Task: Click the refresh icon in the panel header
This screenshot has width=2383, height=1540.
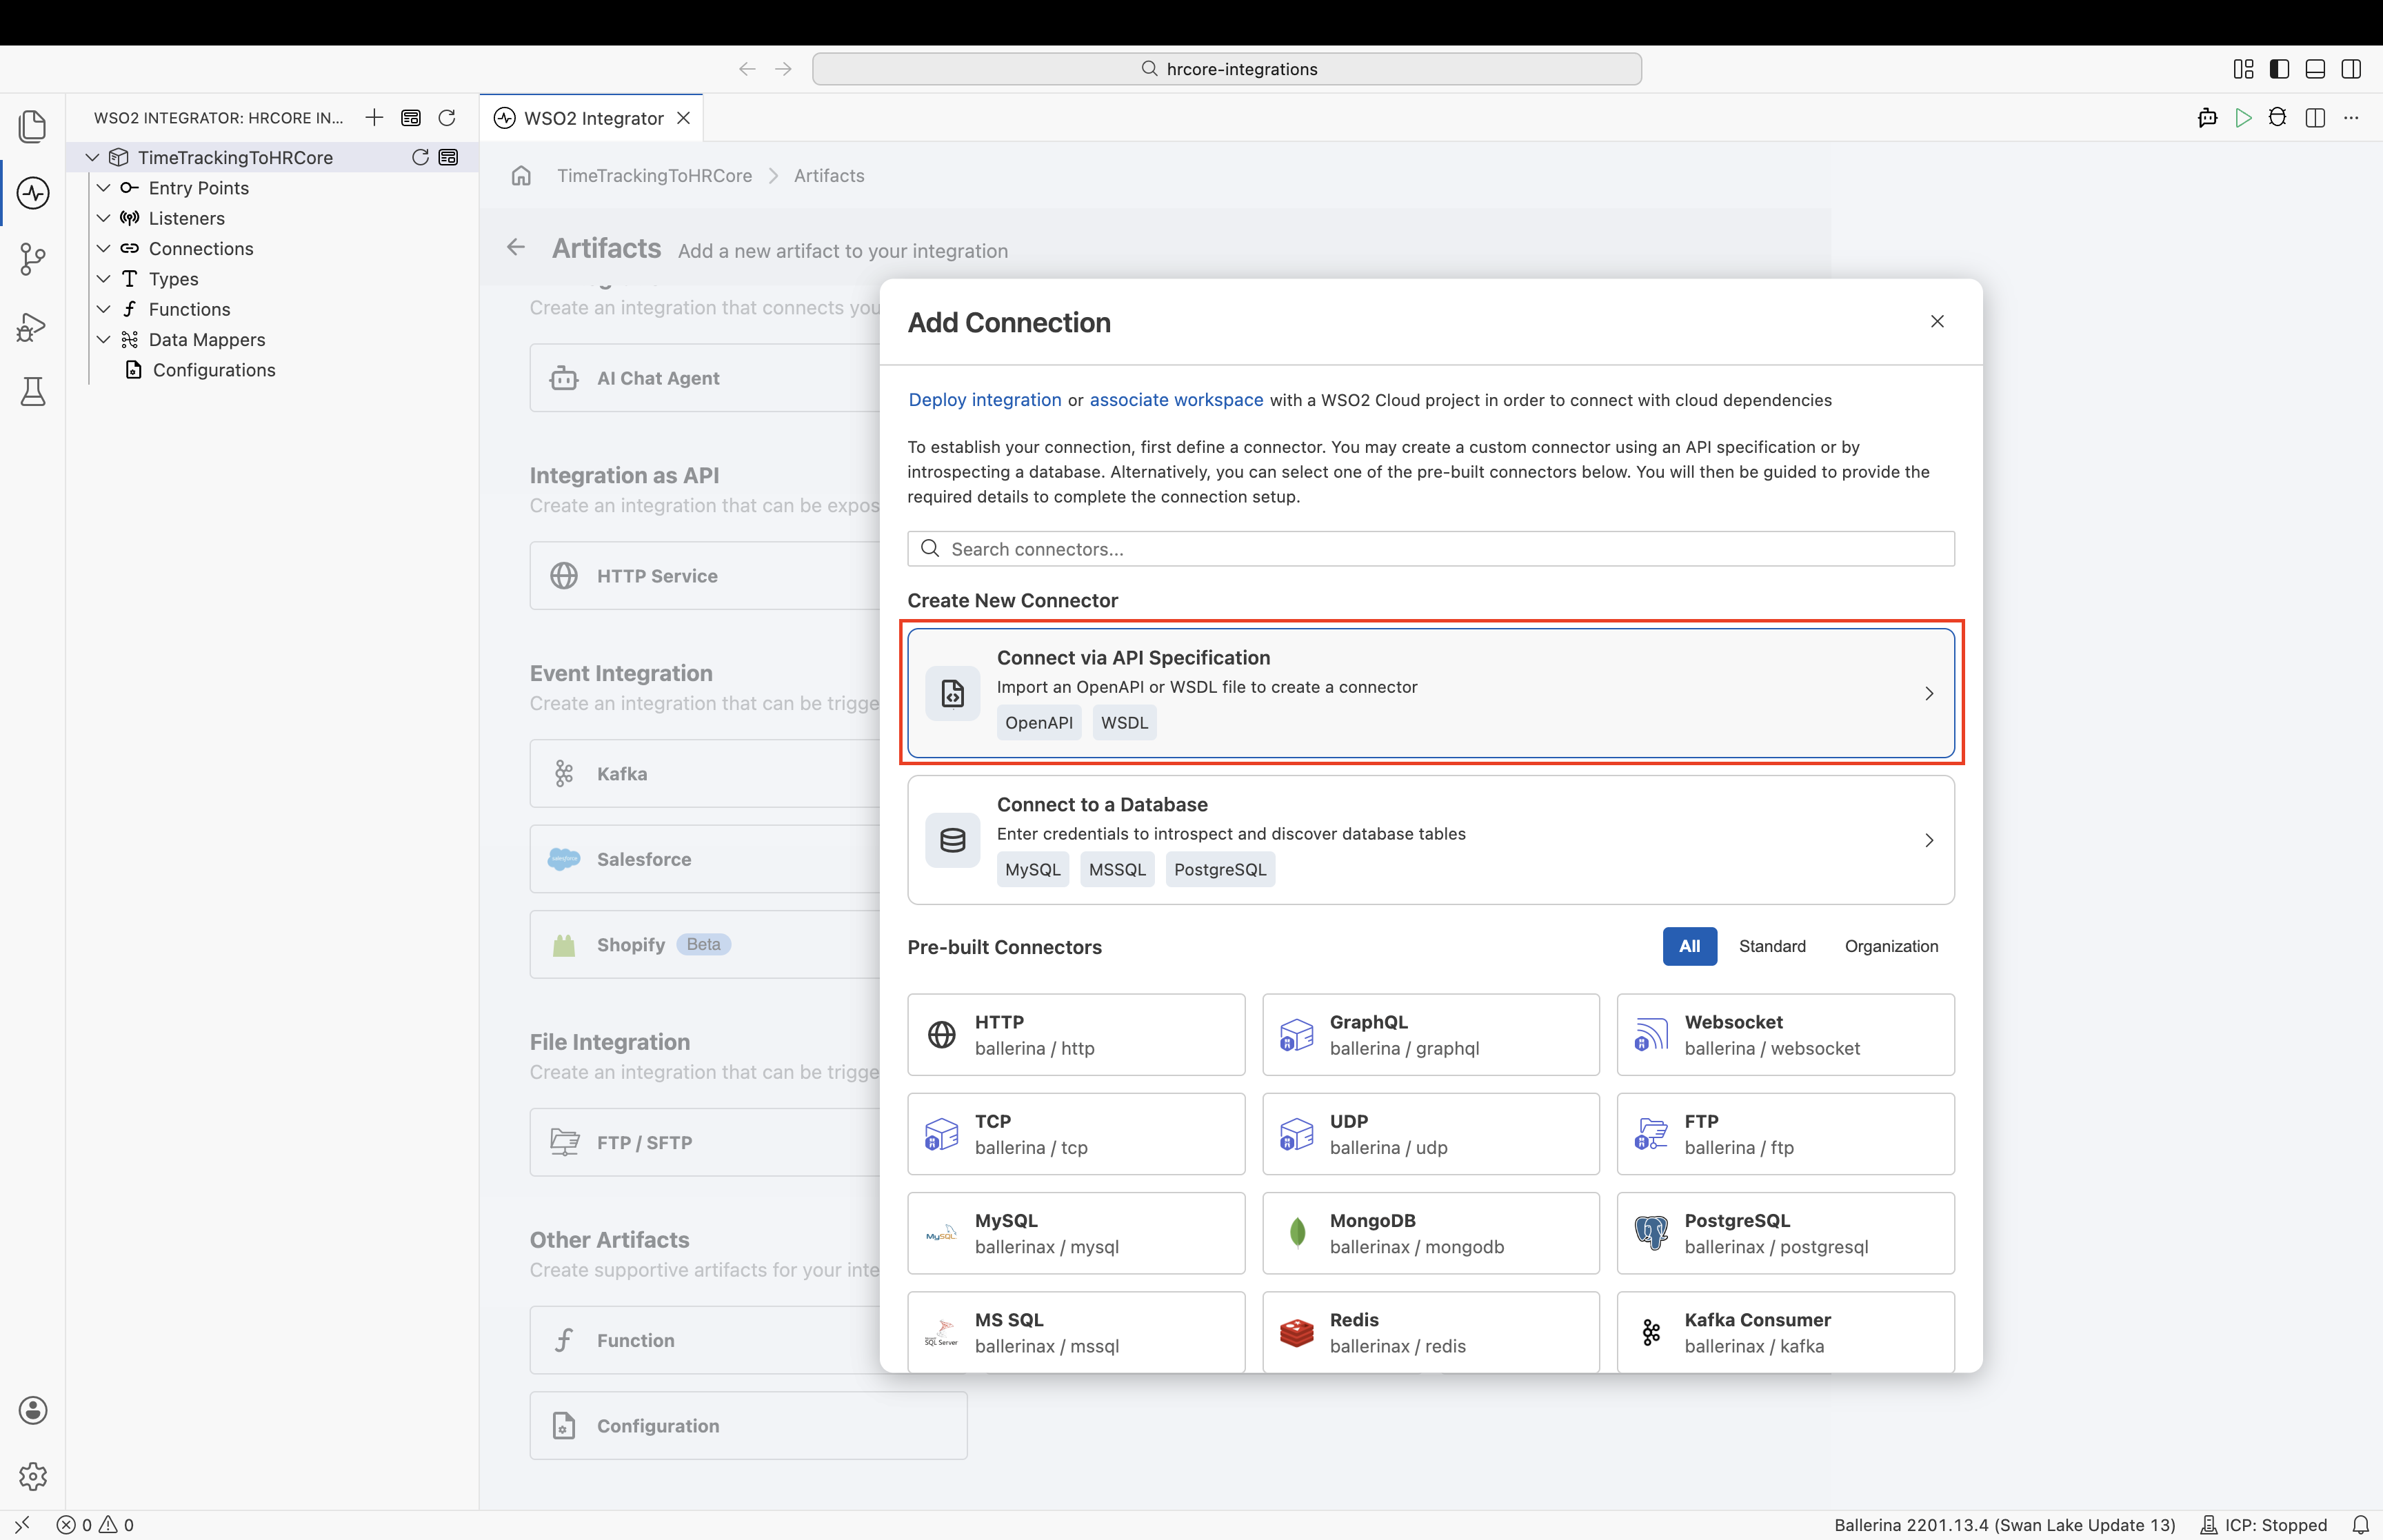Action: [x=447, y=118]
